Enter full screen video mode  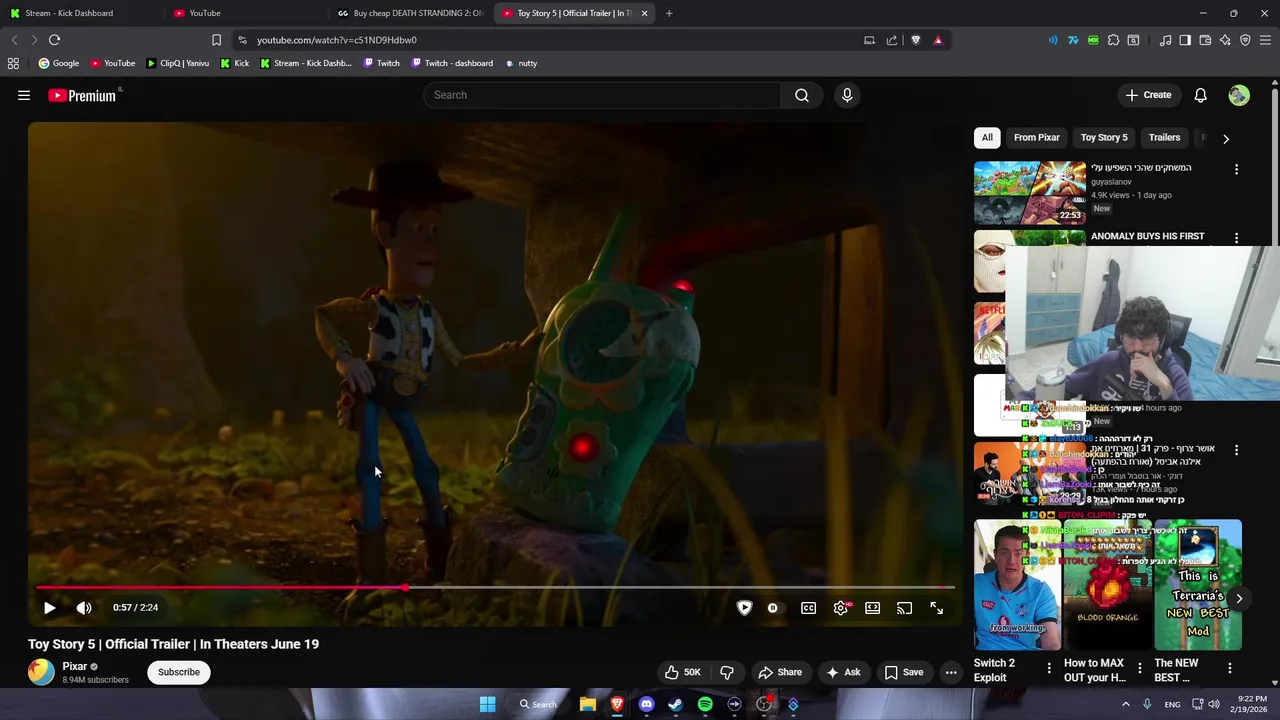point(936,607)
